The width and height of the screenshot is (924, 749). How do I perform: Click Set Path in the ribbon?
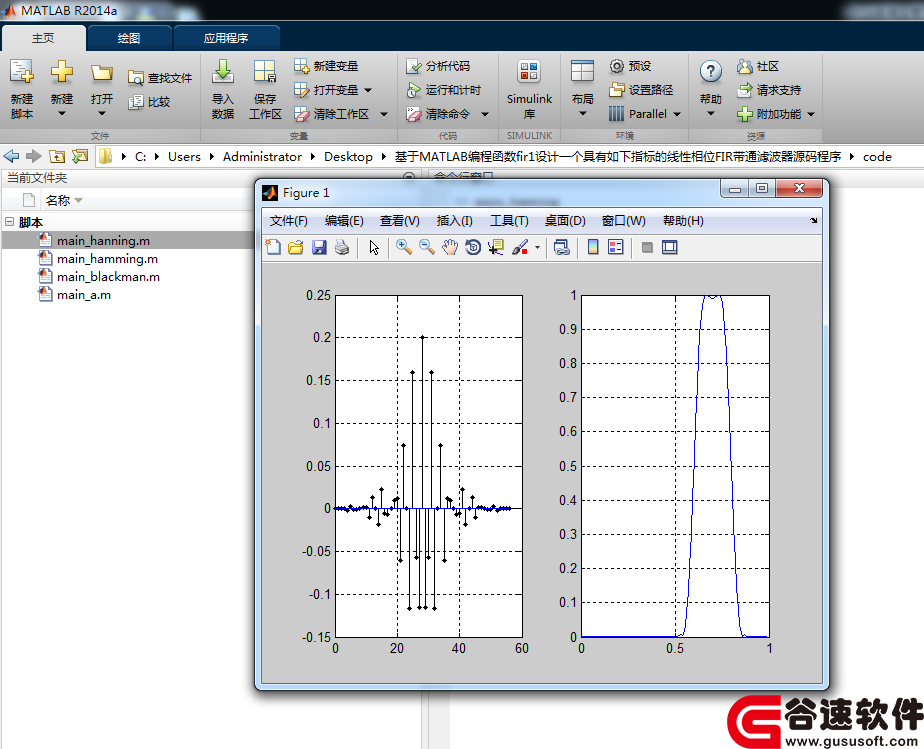641,90
